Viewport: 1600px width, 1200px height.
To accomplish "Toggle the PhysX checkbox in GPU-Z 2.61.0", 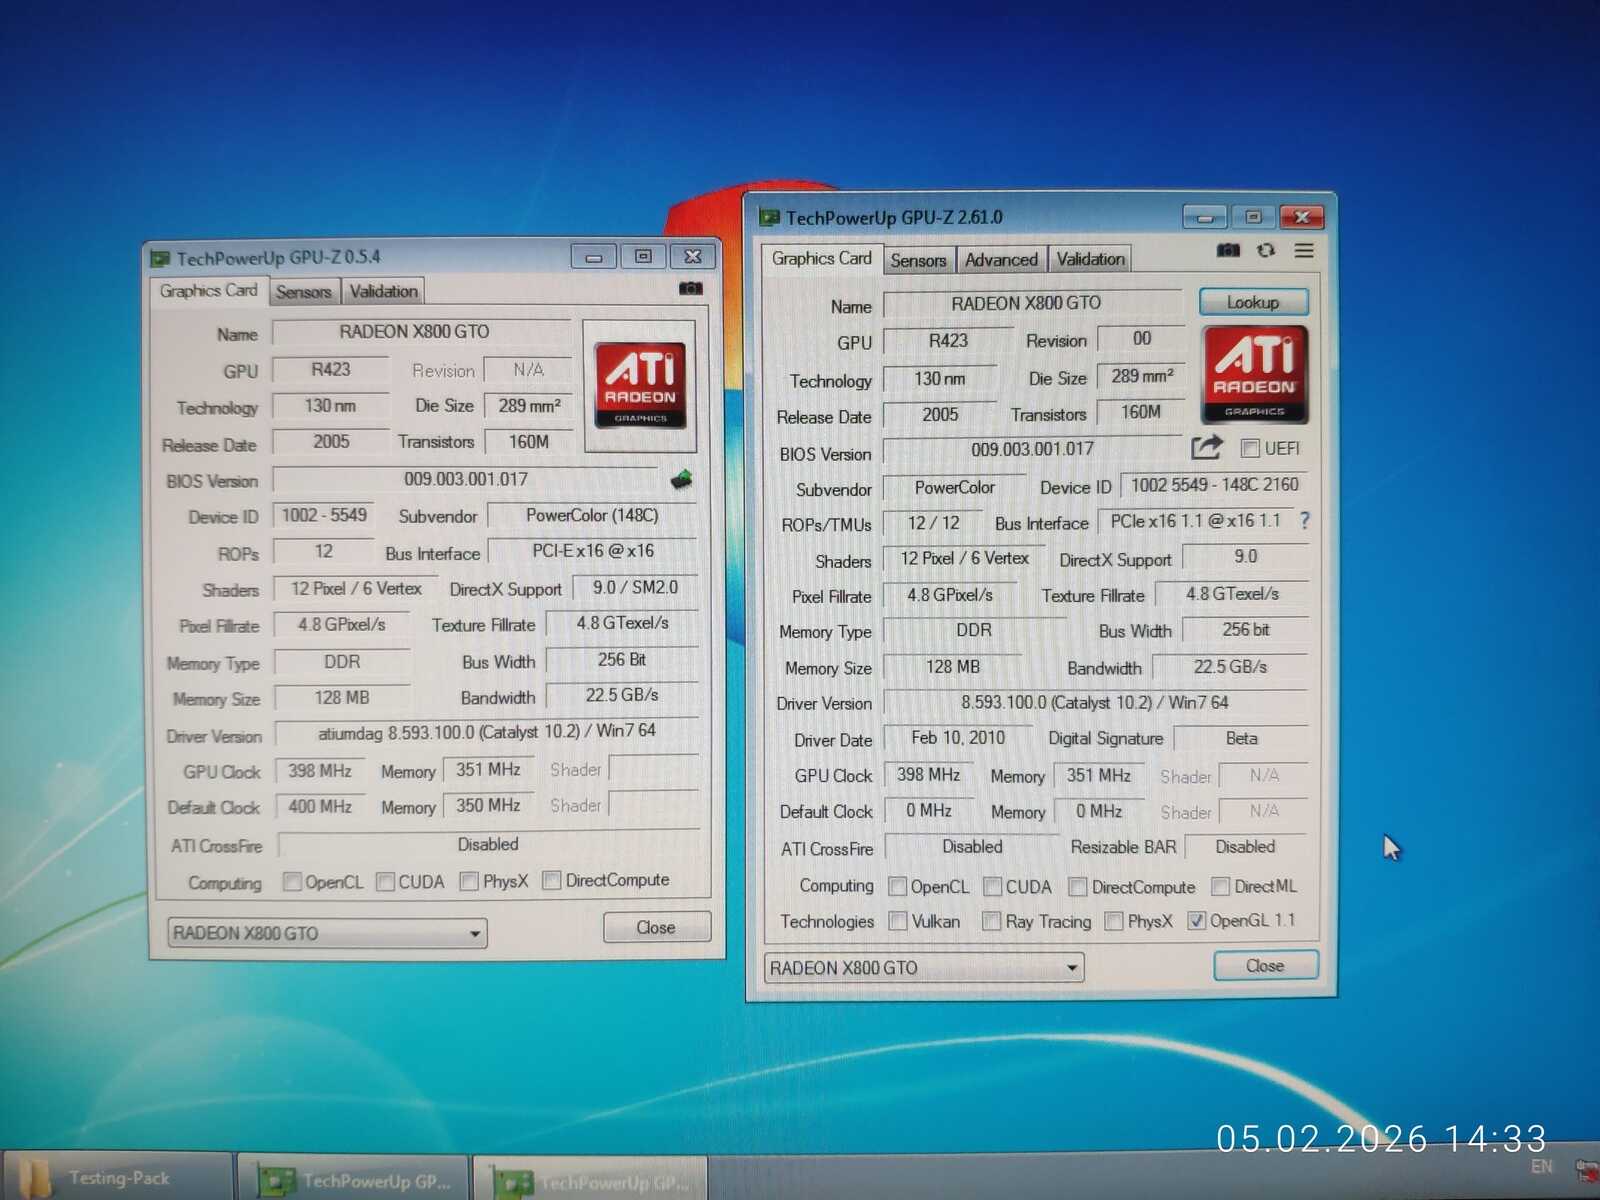I will (1113, 921).
